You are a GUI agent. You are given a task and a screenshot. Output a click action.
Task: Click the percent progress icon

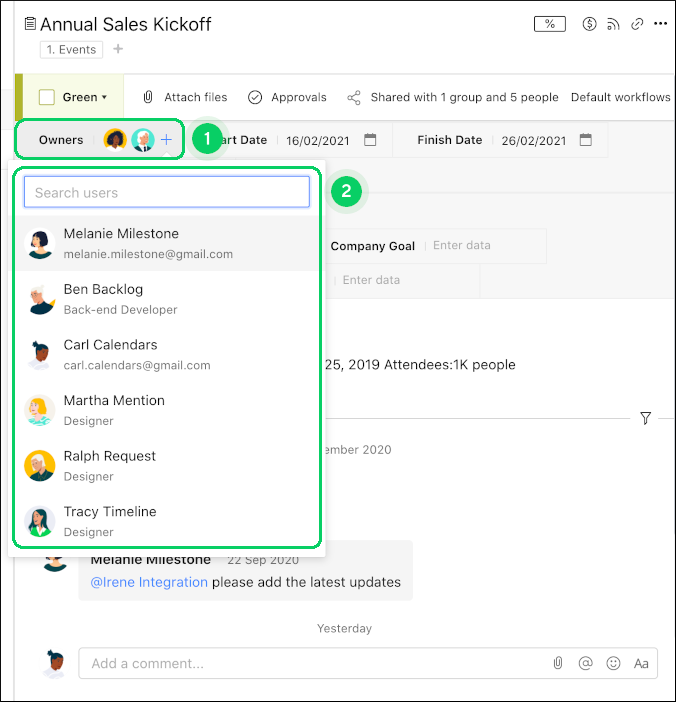click(549, 24)
